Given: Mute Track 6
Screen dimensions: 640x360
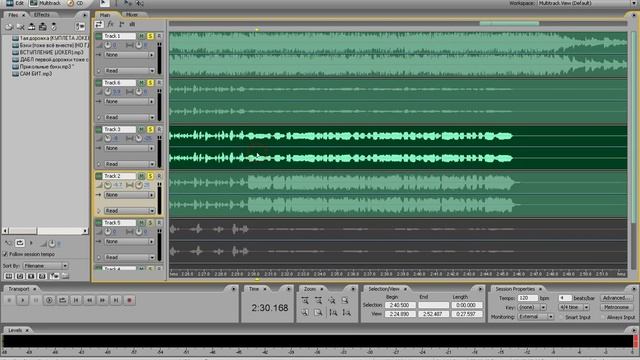Looking at the screenshot, I should click(x=141, y=83).
